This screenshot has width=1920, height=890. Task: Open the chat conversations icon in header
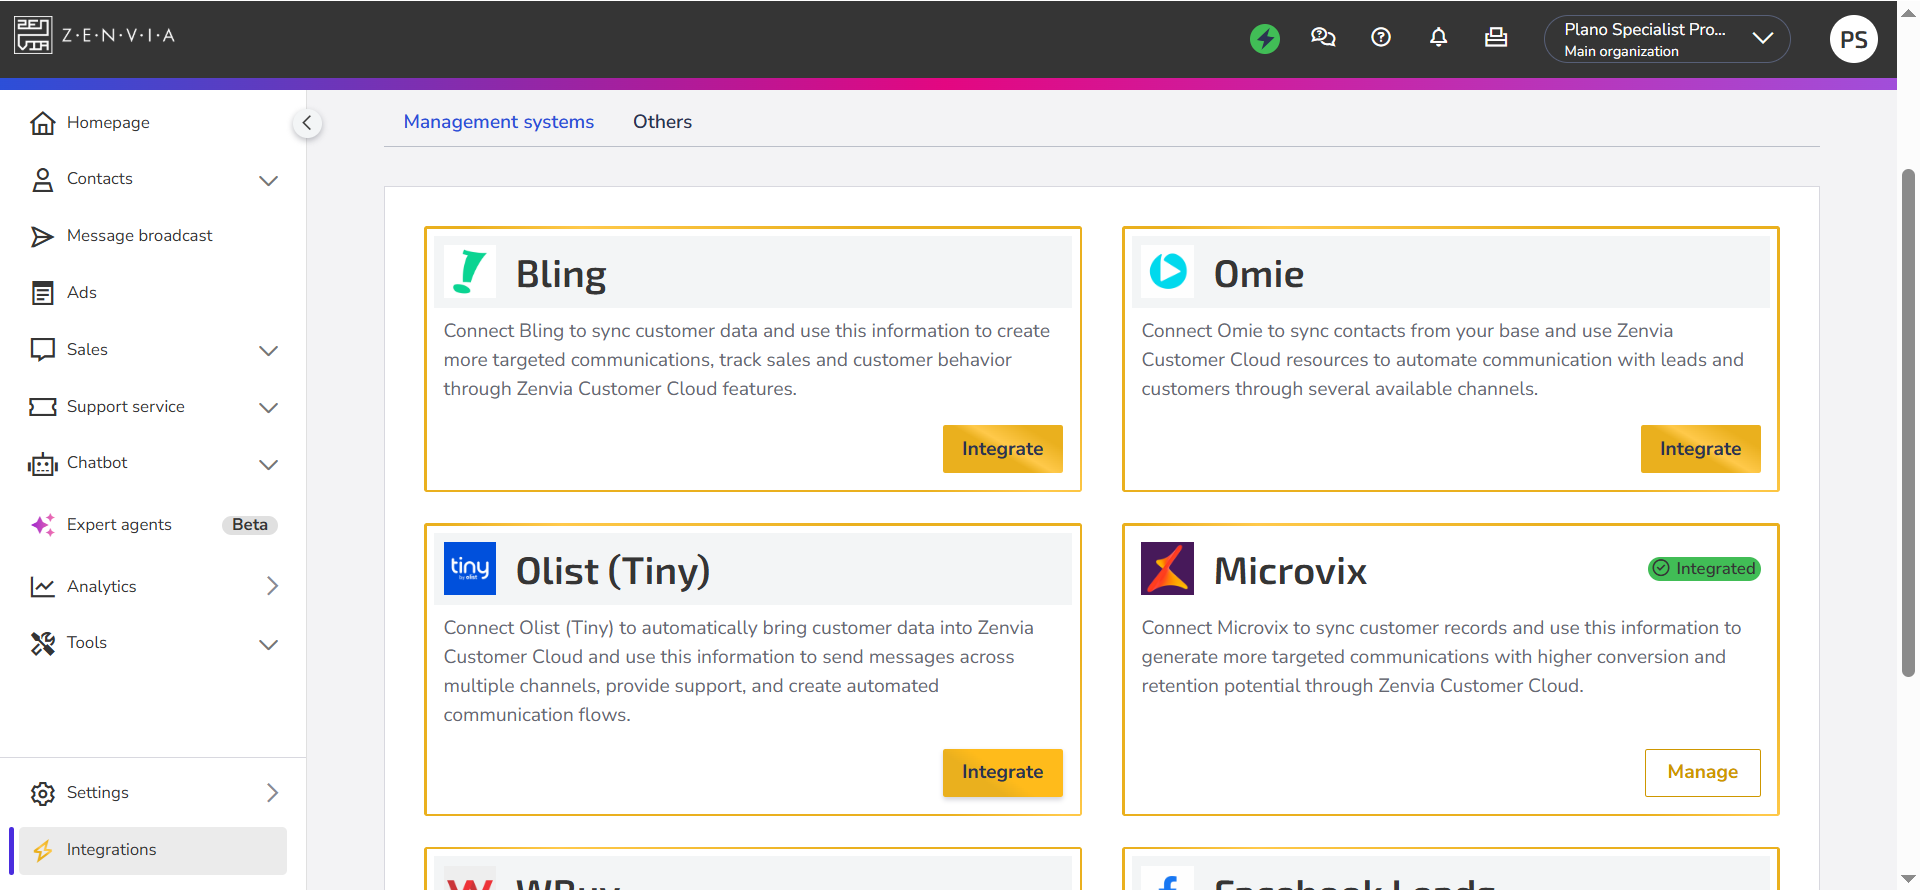coord(1323,38)
